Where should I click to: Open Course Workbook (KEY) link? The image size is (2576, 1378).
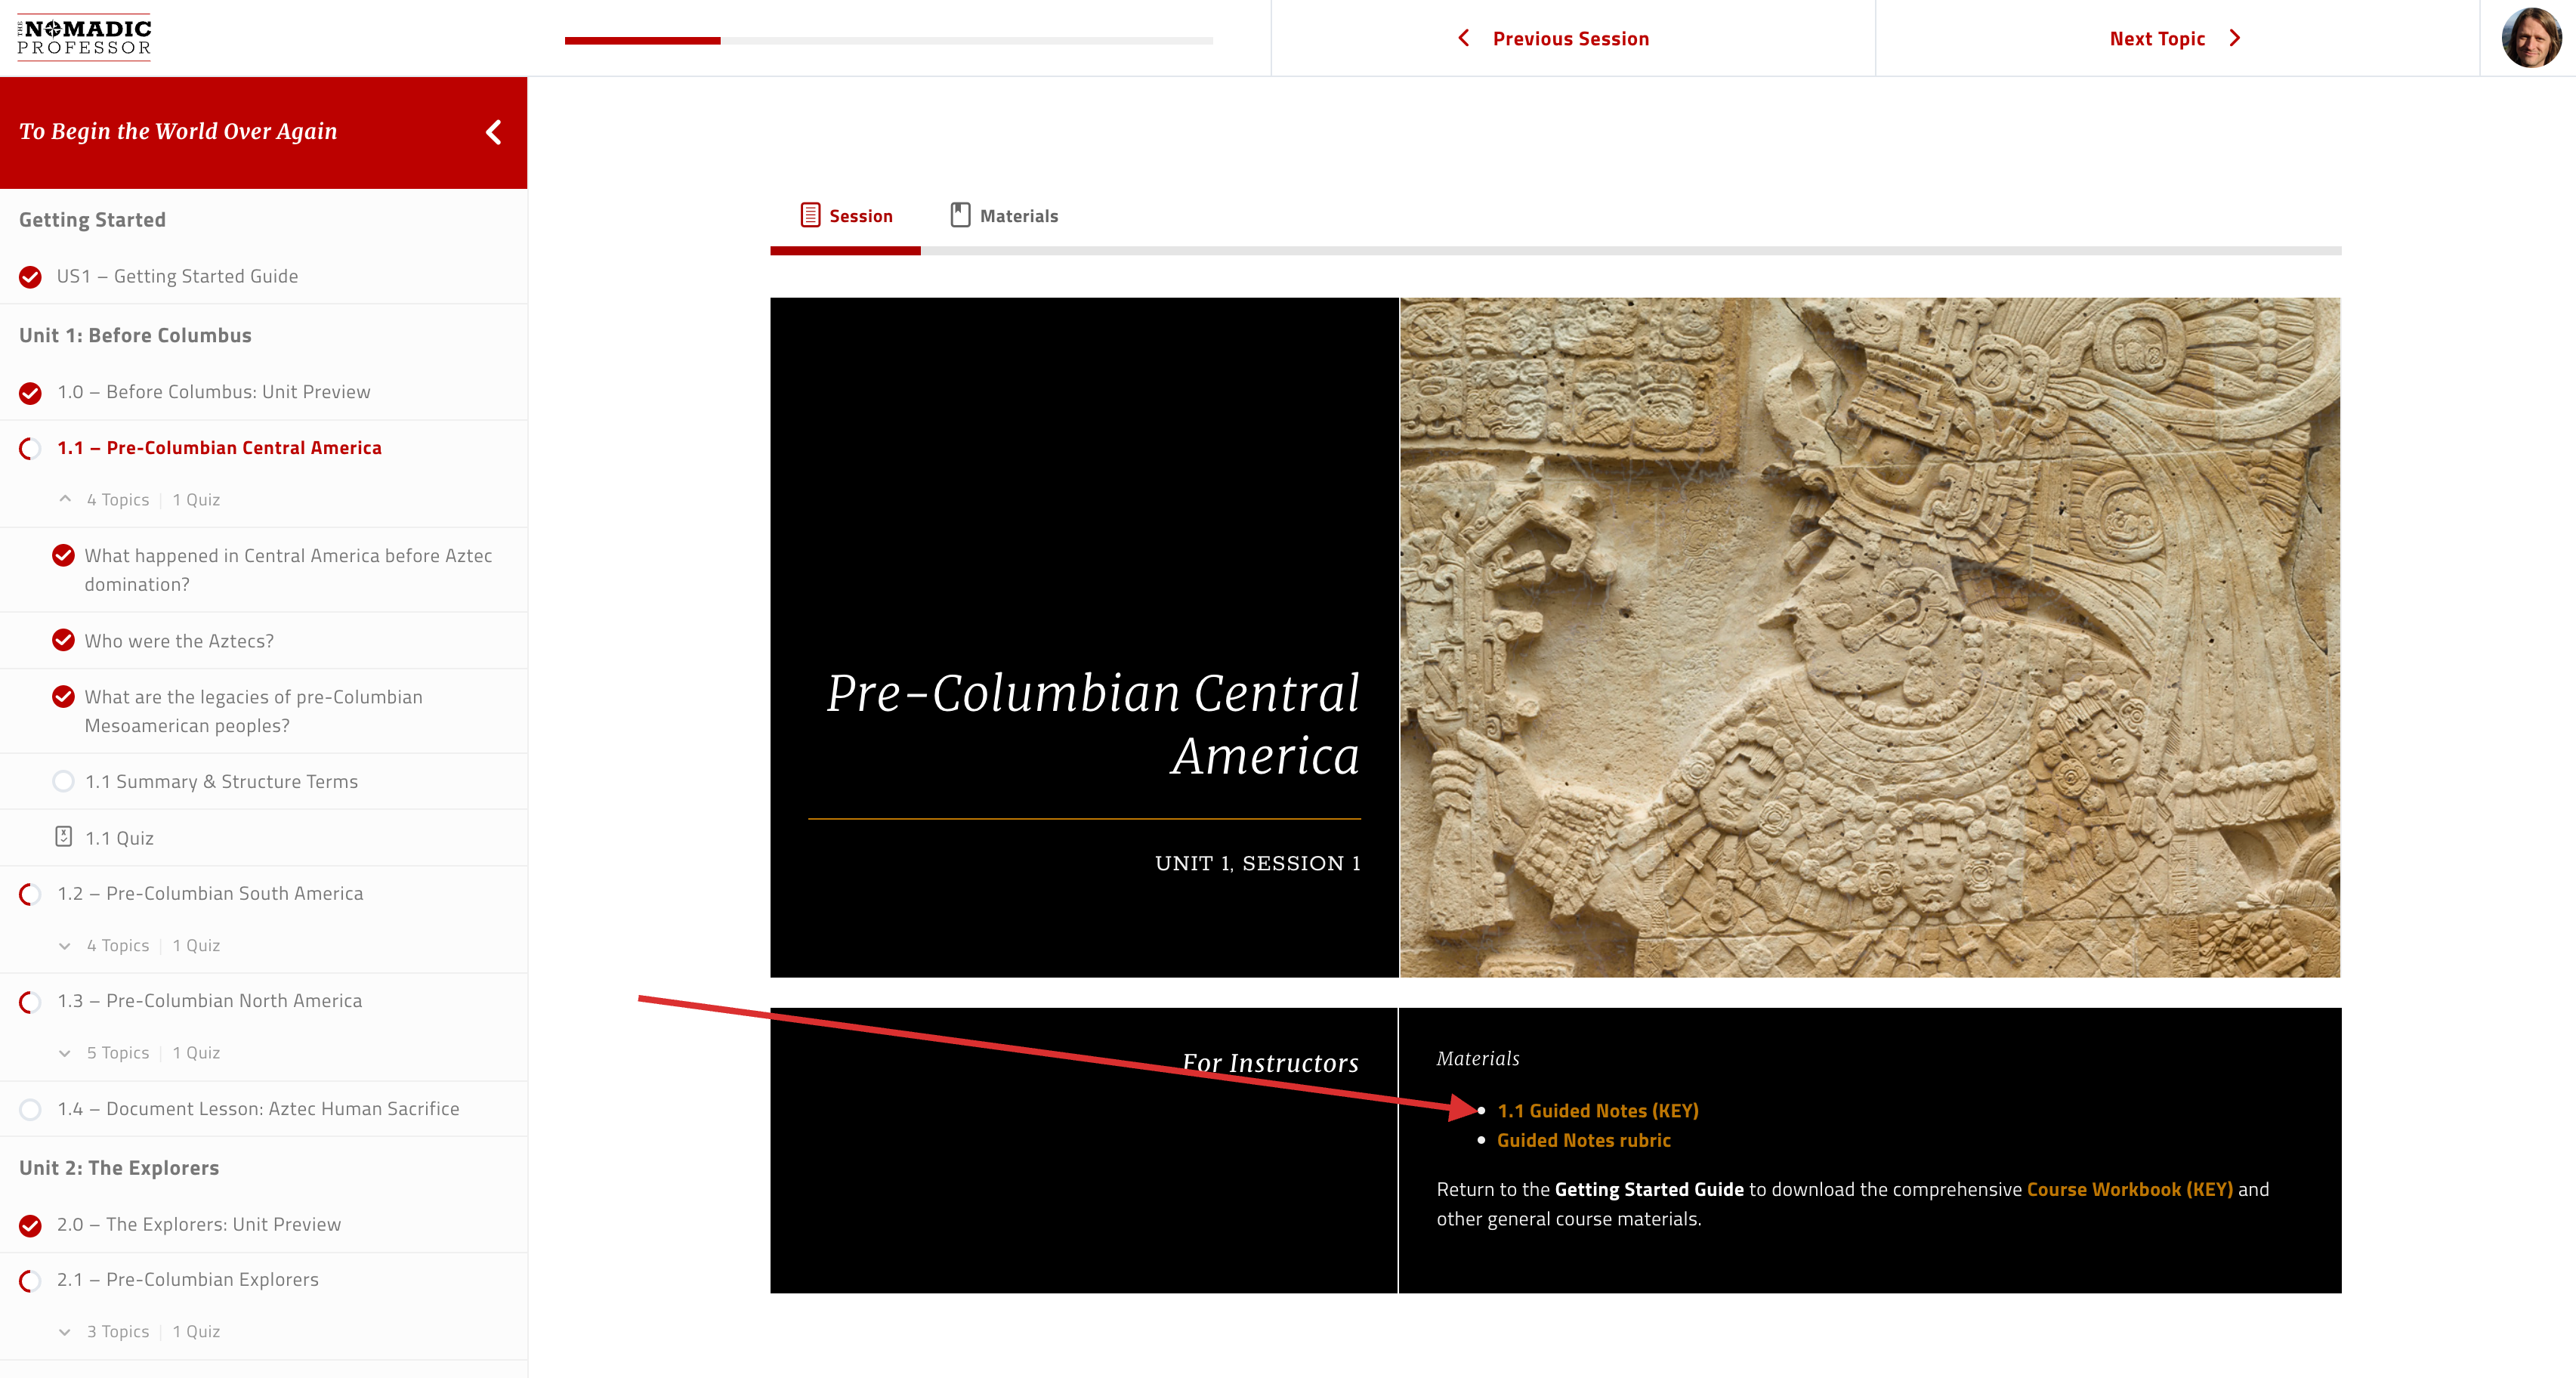coord(2130,1189)
